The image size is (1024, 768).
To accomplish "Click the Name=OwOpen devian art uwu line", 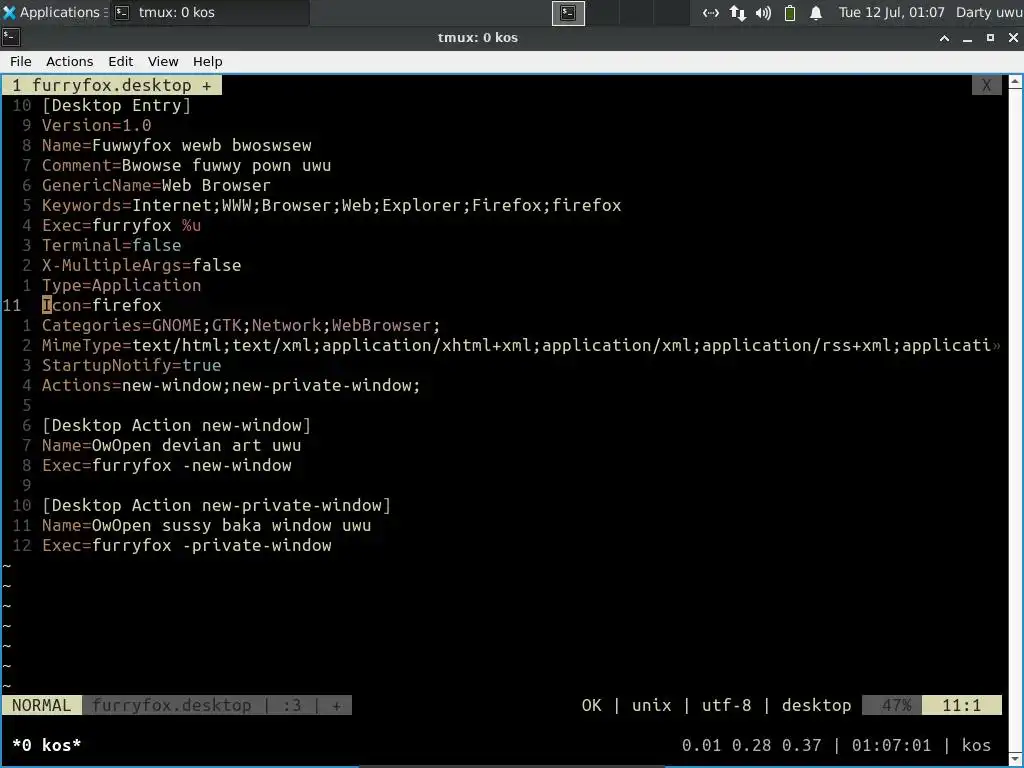I will (172, 445).
